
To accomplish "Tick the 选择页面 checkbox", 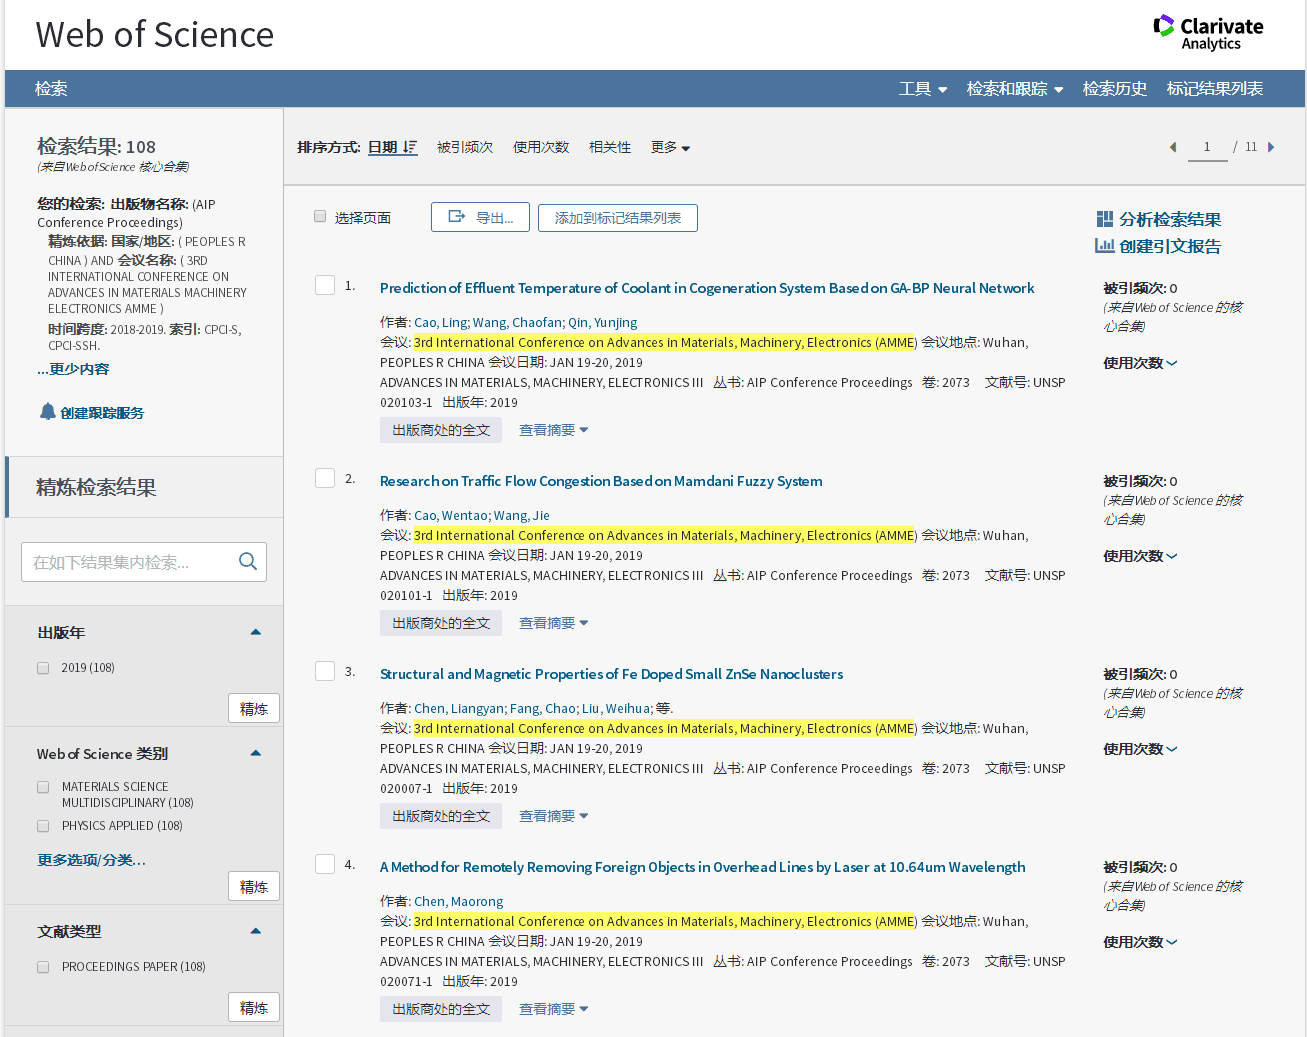I will point(320,216).
